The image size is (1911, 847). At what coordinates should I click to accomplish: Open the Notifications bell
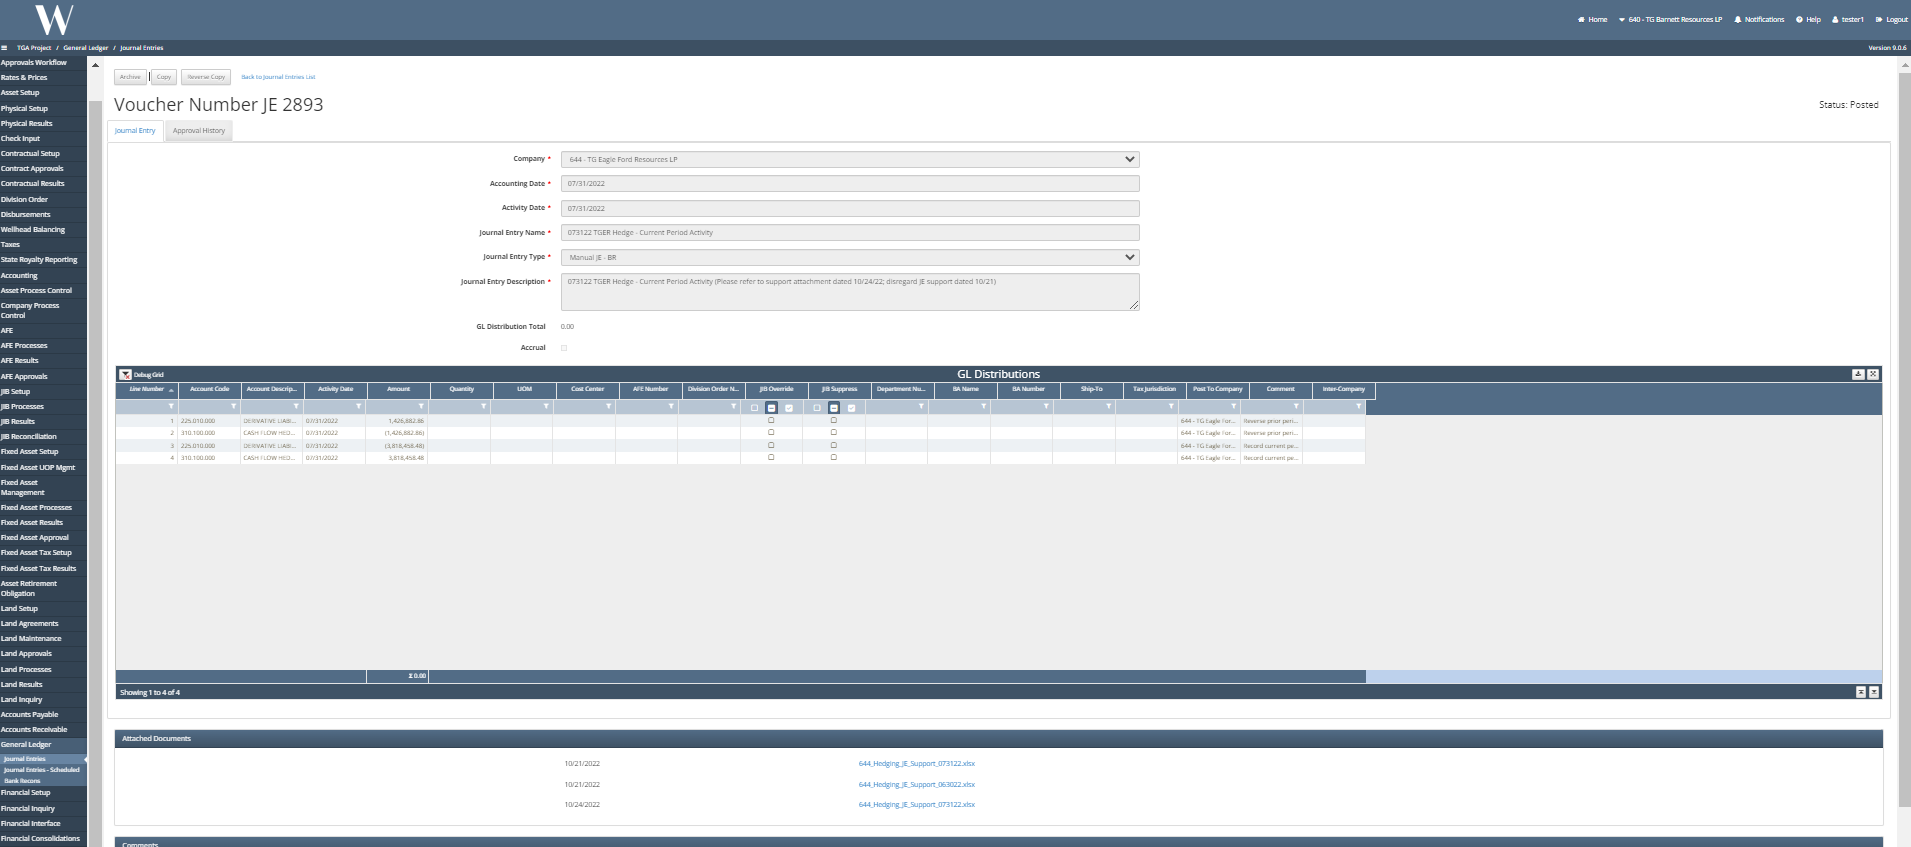(x=1738, y=19)
